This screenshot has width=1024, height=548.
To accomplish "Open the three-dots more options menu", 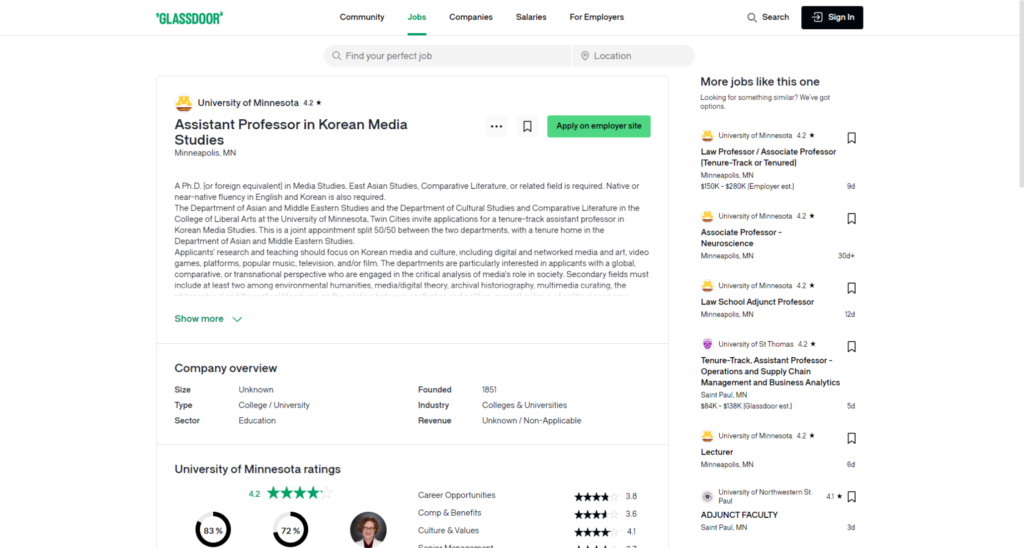I will coord(496,127).
